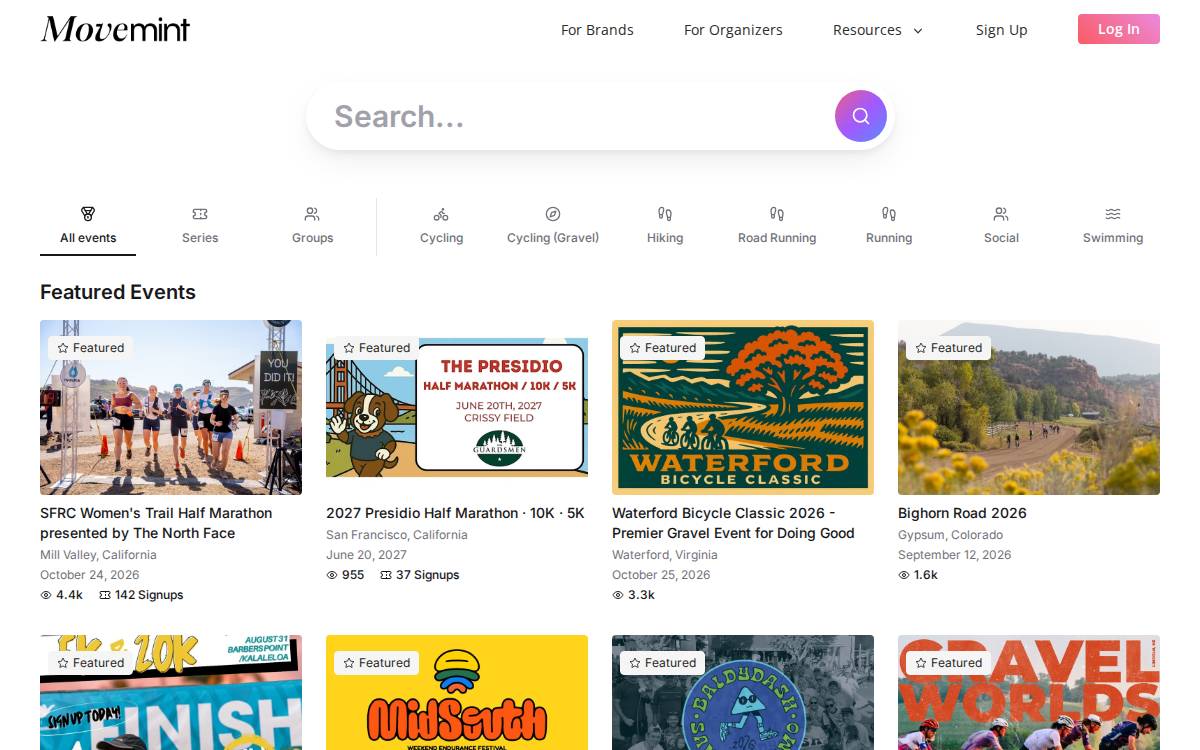This screenshot has width=1200, height=750.
Task: Click the eye views icon under SFRC event
Action: pyautogui.click(x=46, y=595)
